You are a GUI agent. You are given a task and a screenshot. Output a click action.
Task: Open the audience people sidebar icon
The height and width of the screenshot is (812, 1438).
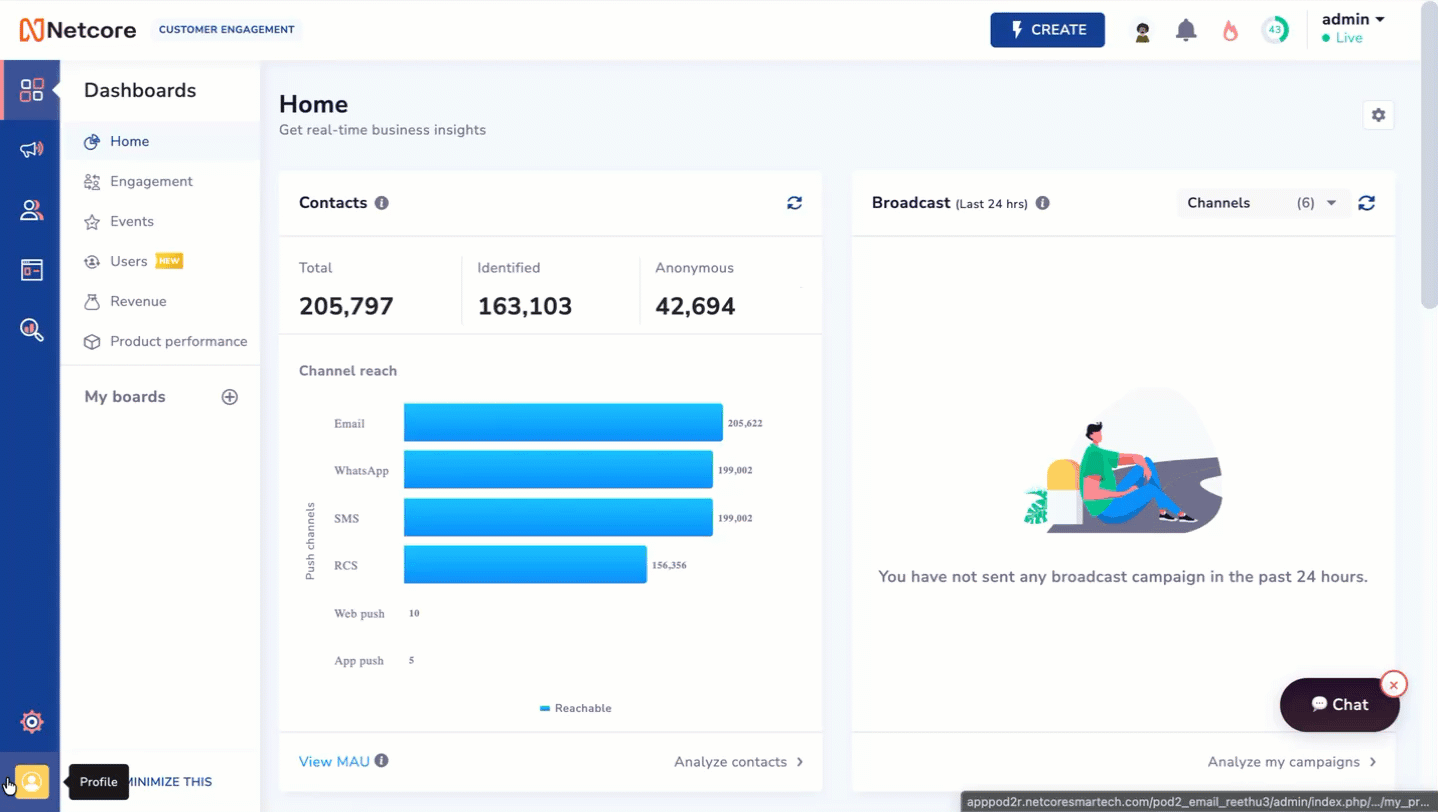point(32,210)
